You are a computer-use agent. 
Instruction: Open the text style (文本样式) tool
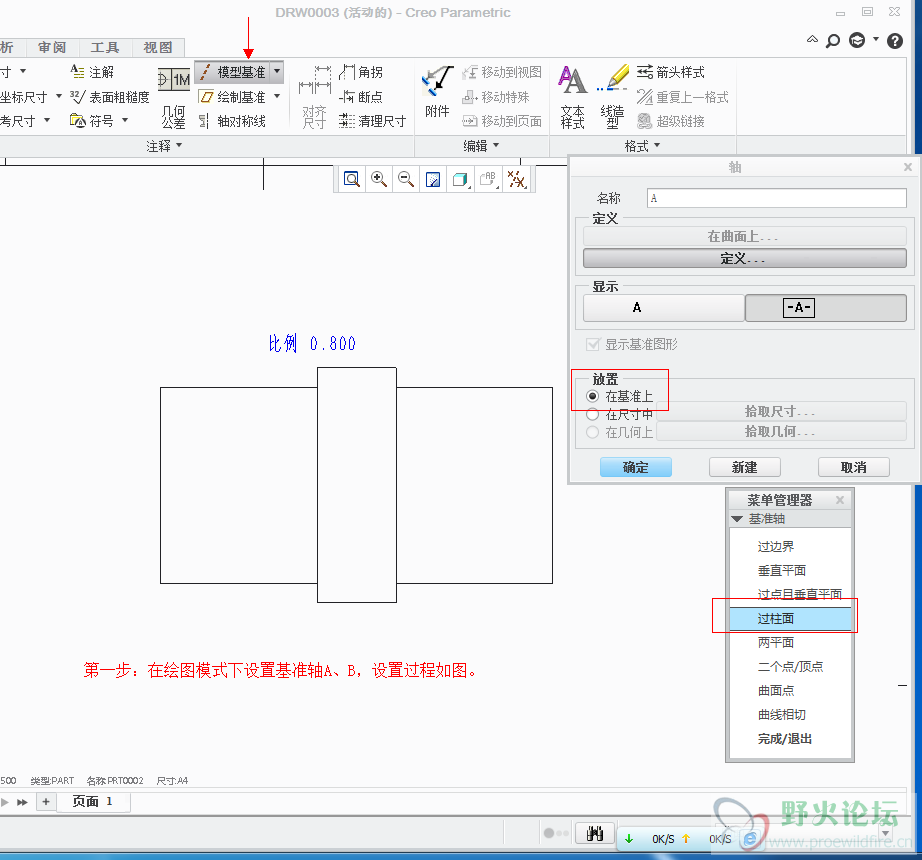coord(572,96)
